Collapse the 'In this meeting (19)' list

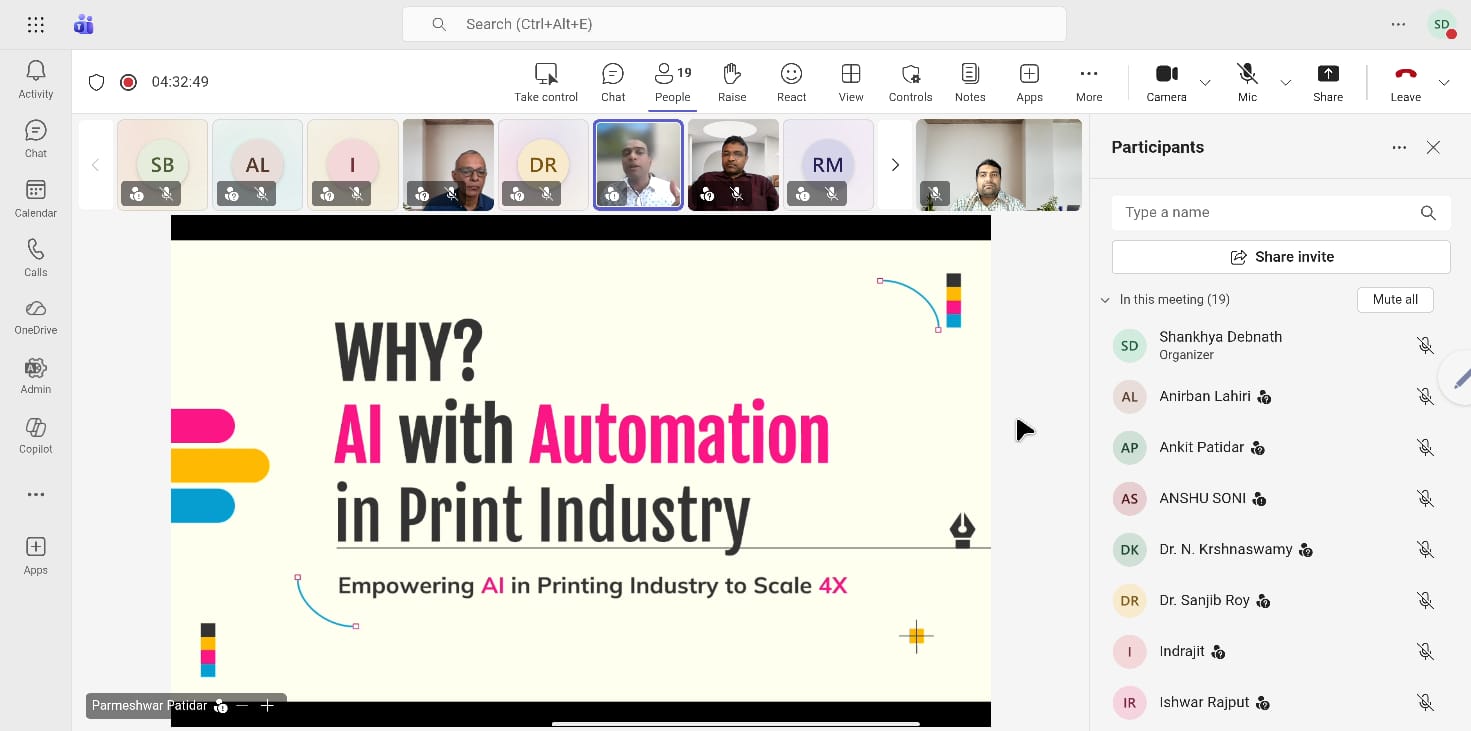click(x=1105, y=300)
